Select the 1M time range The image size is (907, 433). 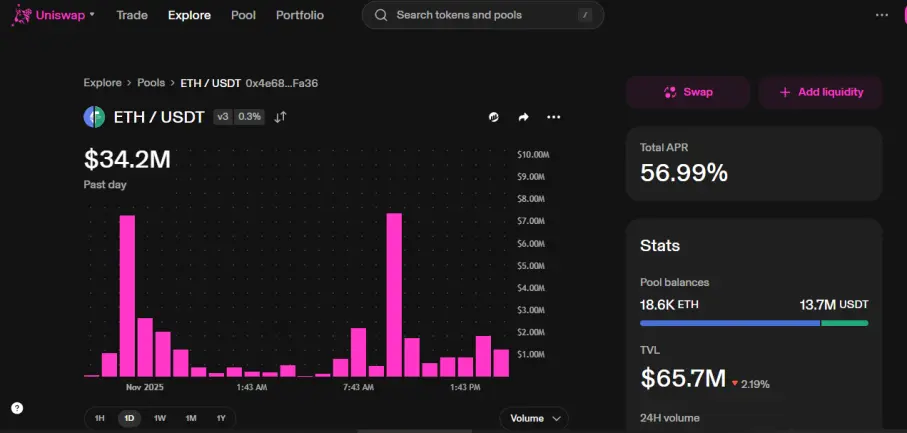pos(191,418)
